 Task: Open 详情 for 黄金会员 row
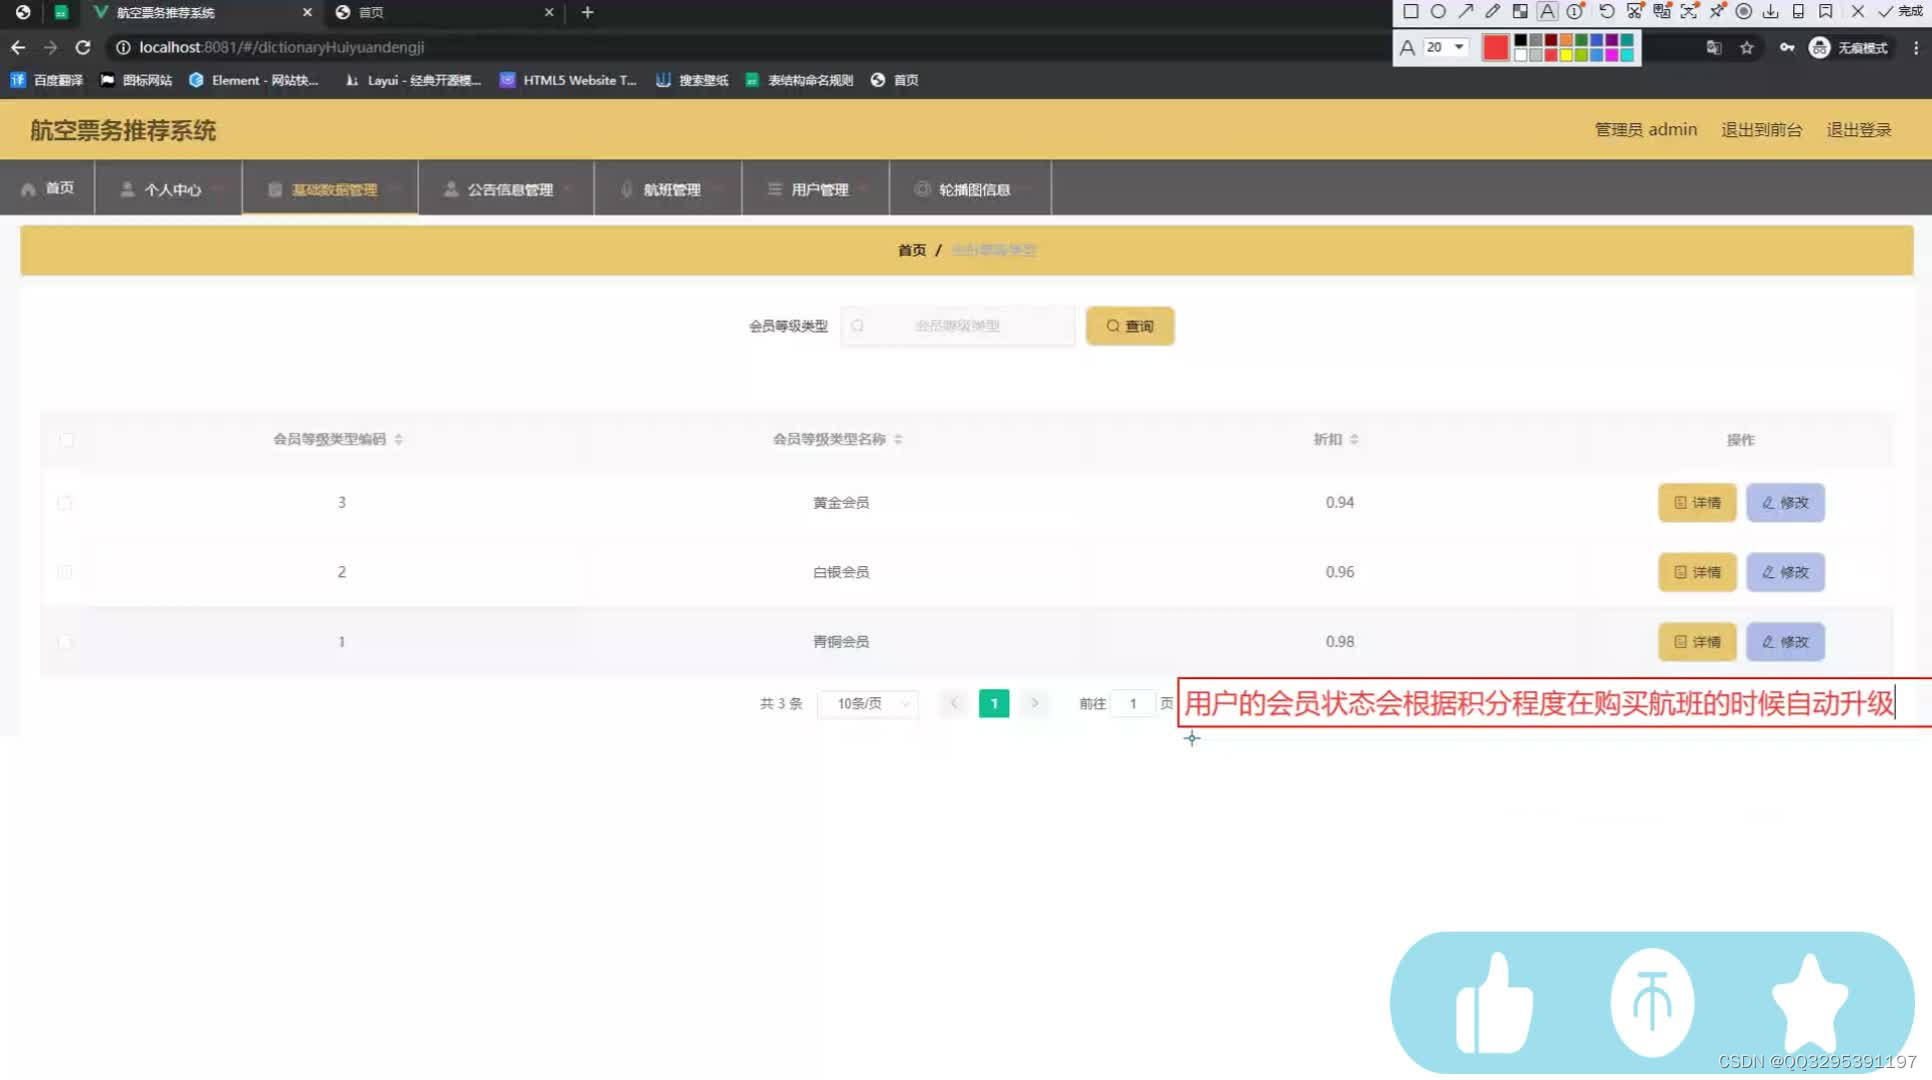[x=1697, y=503]
